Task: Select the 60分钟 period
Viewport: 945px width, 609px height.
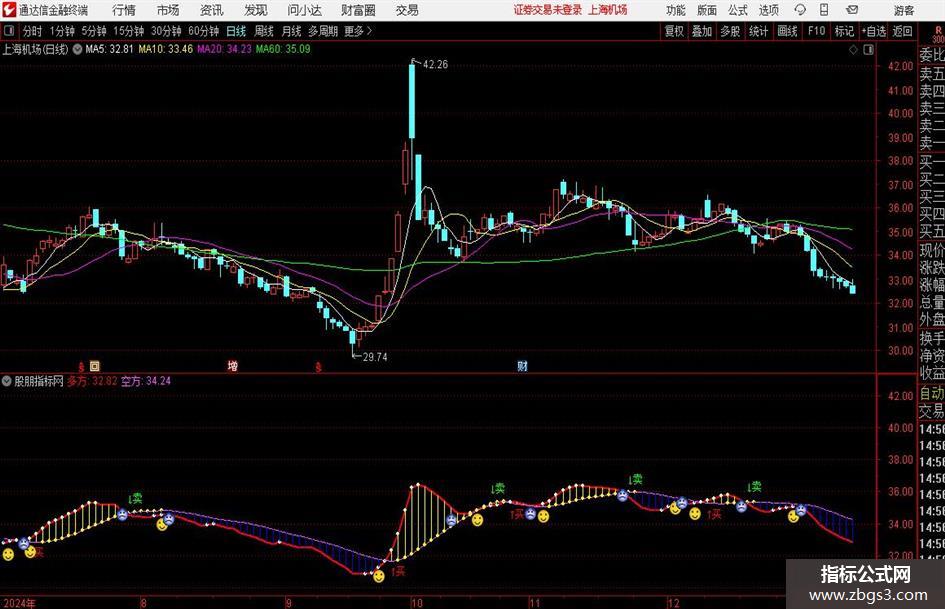Action: tap(204, 31)
